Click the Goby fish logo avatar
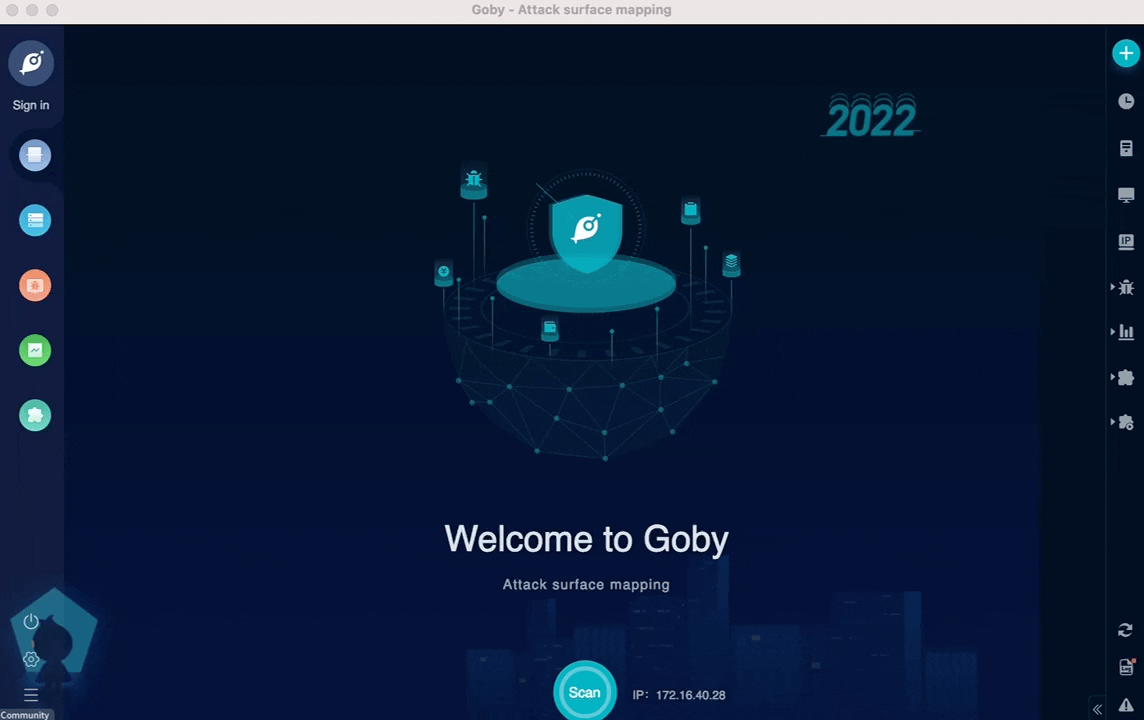Viewport: 1144px width, 720px height. [31, 63]
